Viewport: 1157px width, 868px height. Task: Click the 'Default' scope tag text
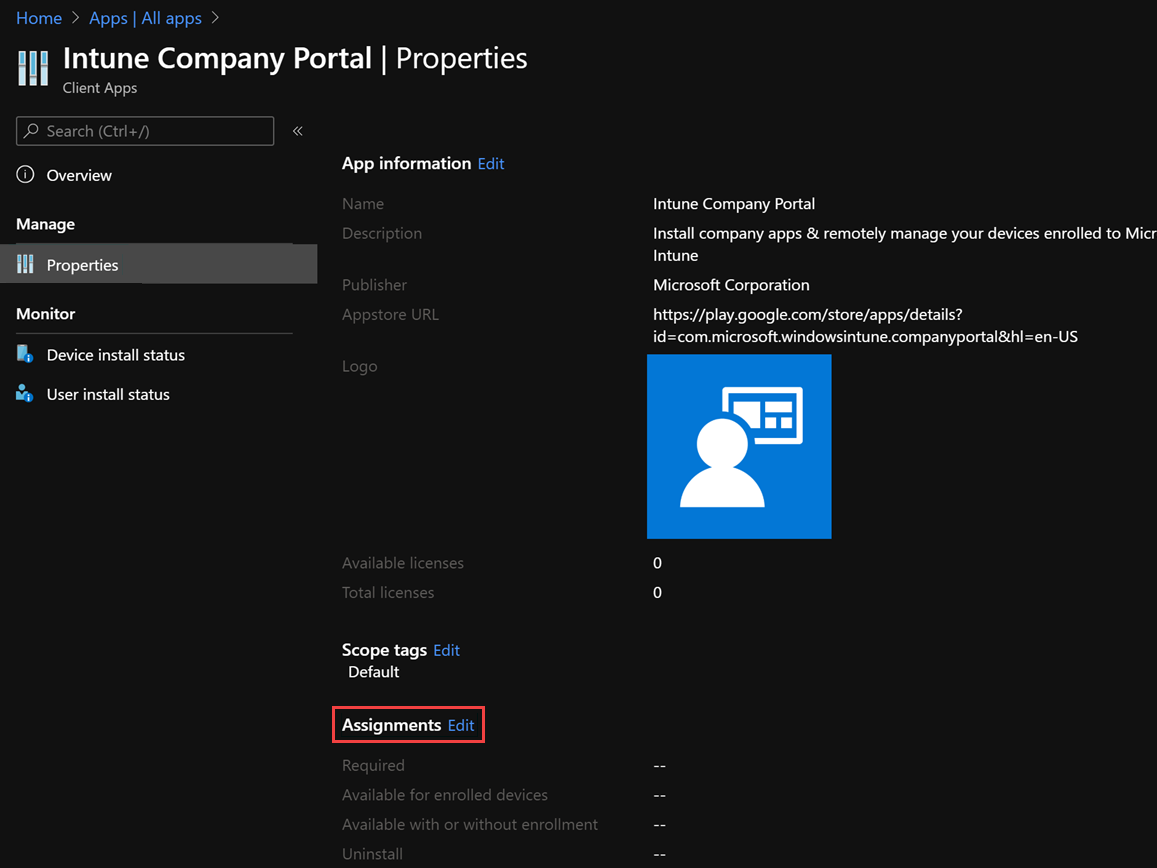tap(373, 672)
